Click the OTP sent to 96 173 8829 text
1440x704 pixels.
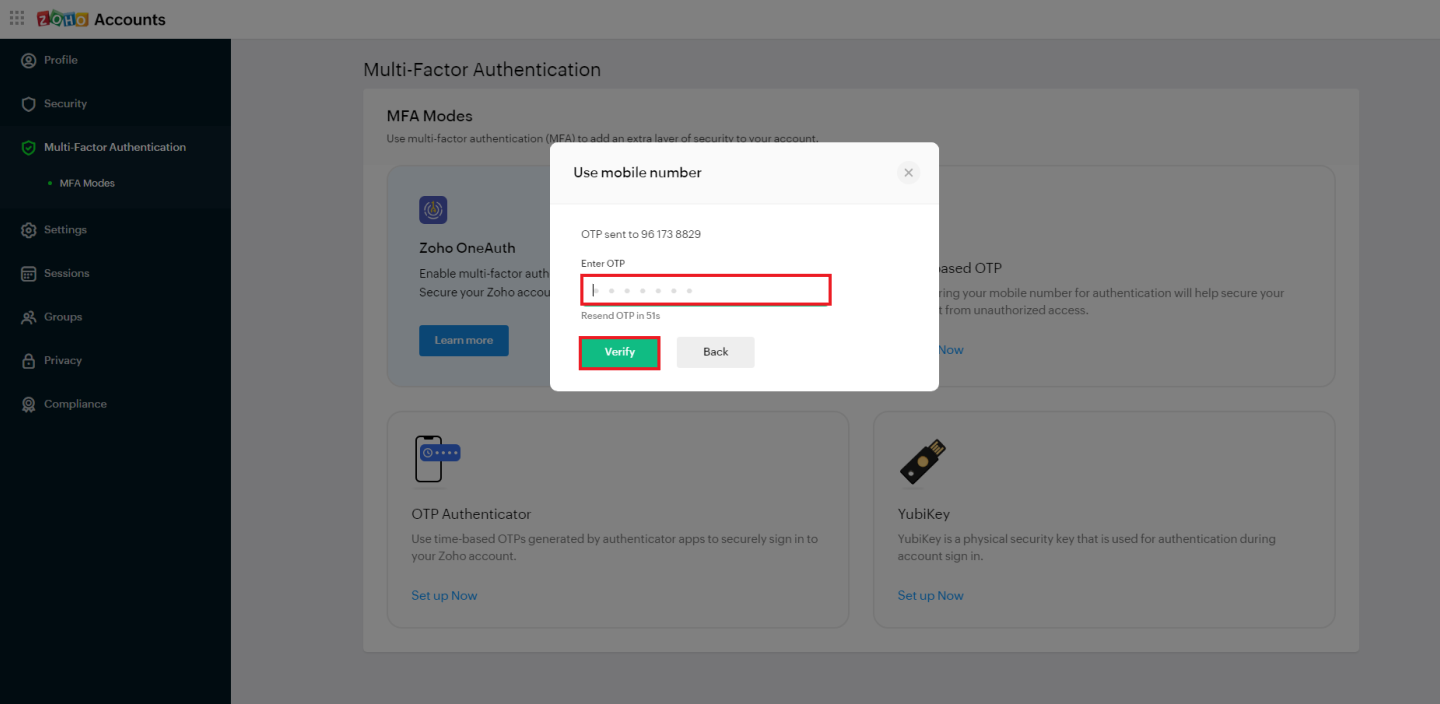click(641, 234)
